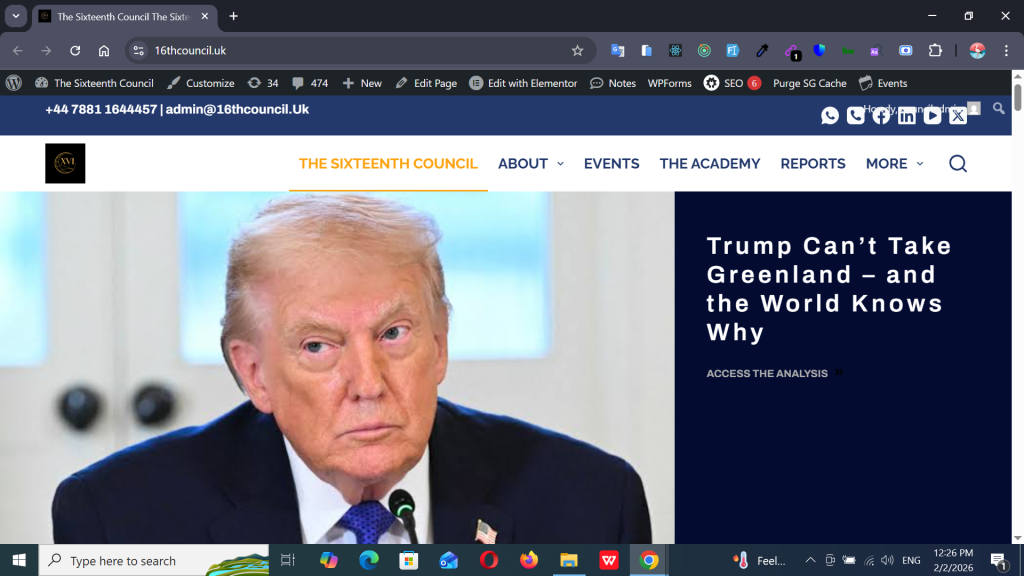Click the LinkedIn icon in header
The image size is (1024, 576).
pyautogui.click(x=907, y=115)
